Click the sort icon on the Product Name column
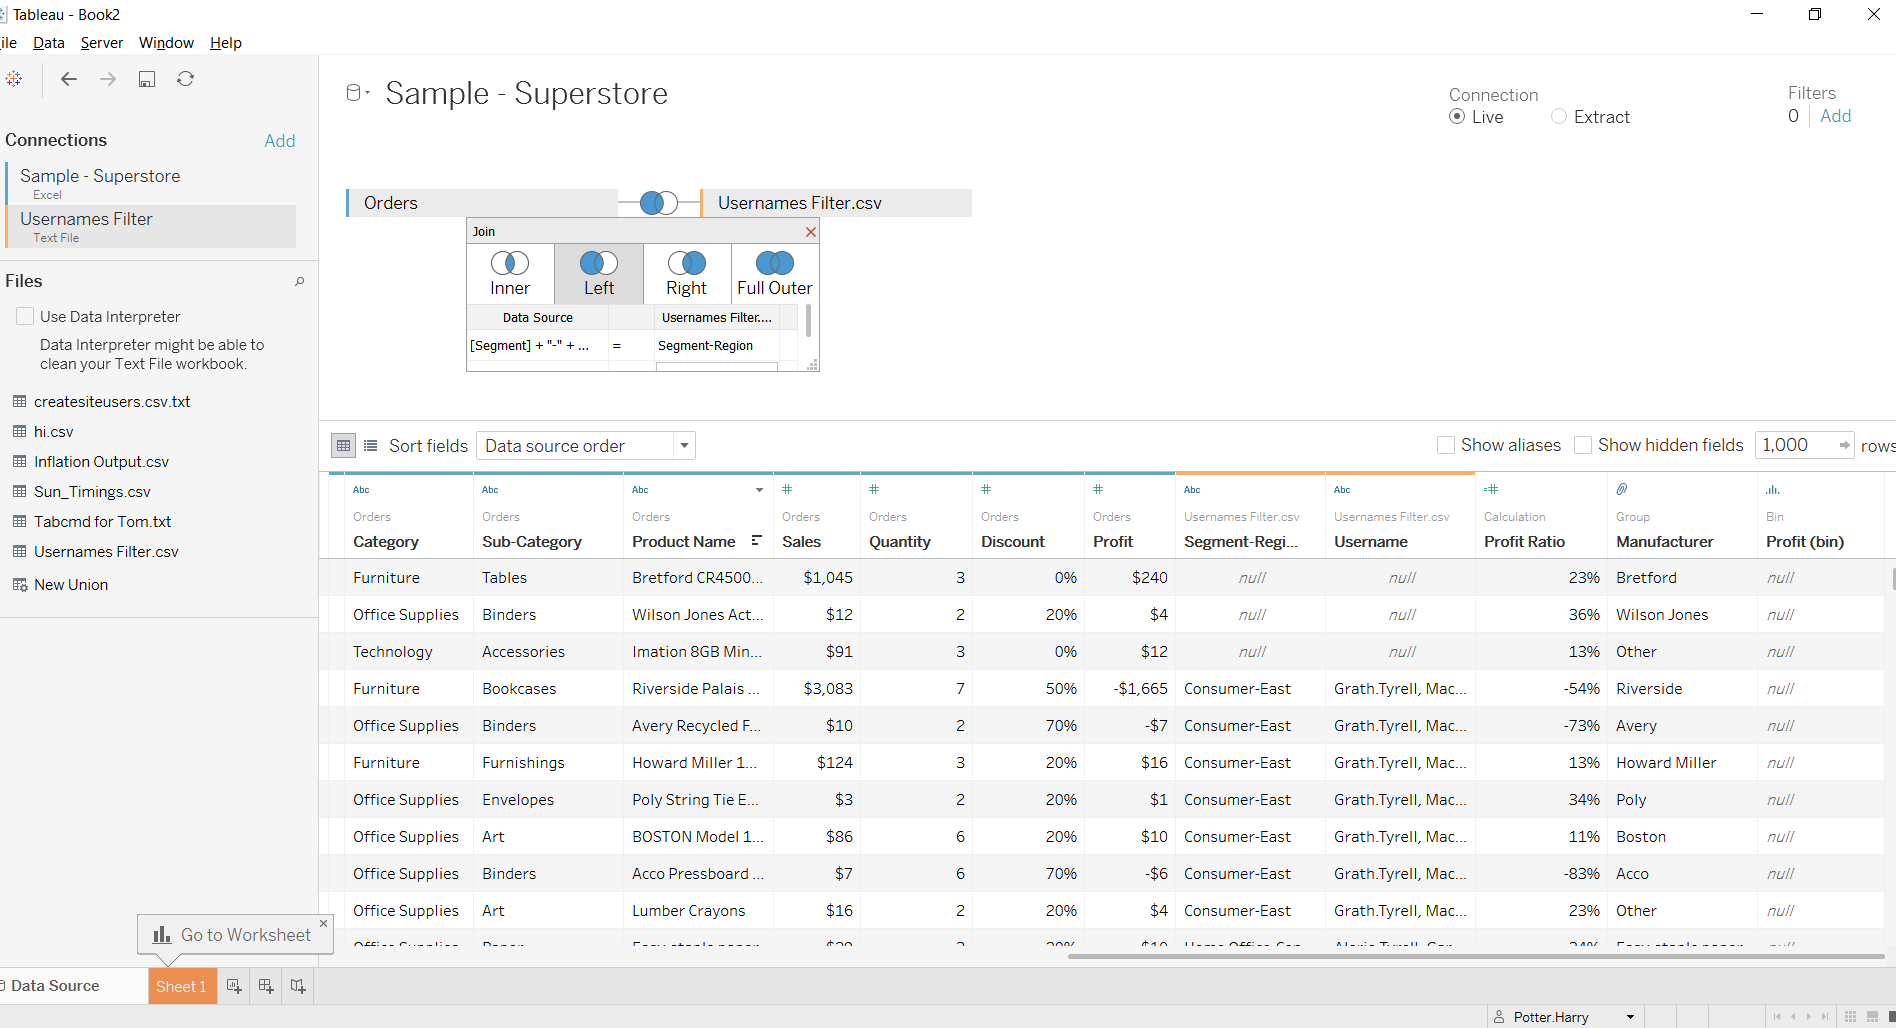 [757, 541]
